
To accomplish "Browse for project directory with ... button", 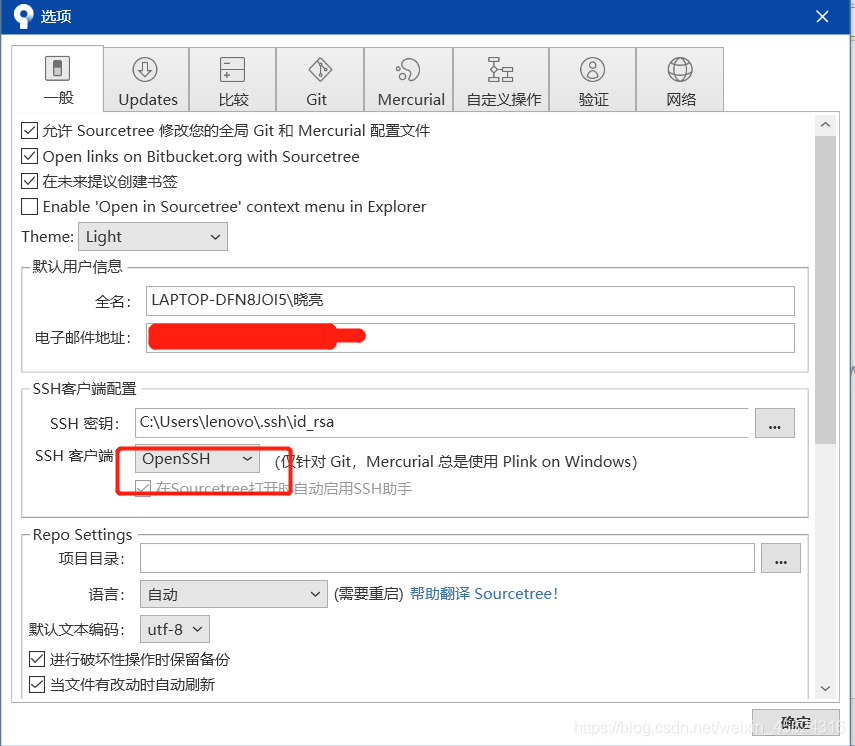I will coord(781,558).
